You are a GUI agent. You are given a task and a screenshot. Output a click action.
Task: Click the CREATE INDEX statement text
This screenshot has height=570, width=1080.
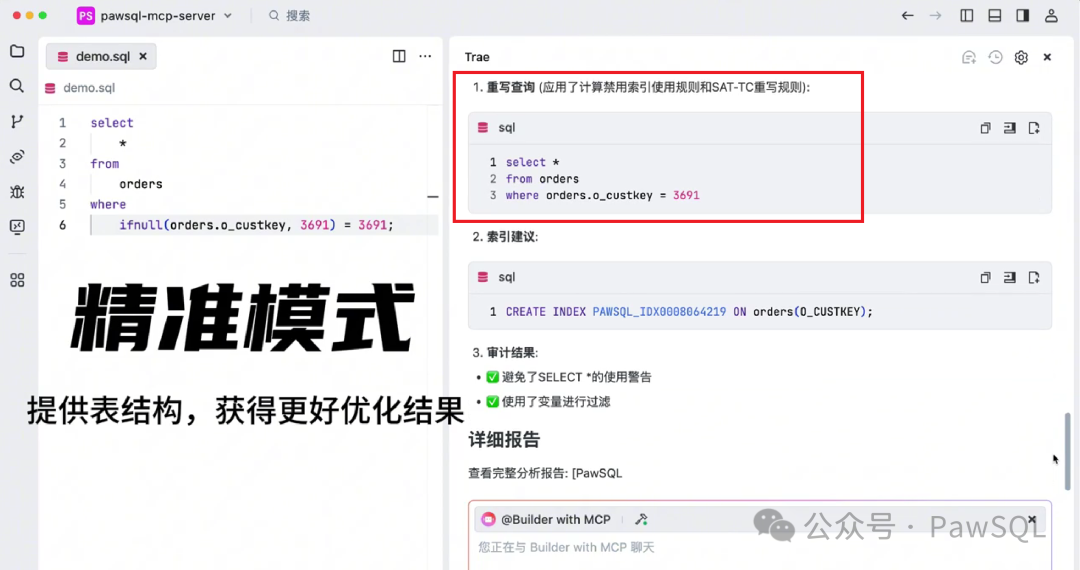689,312
